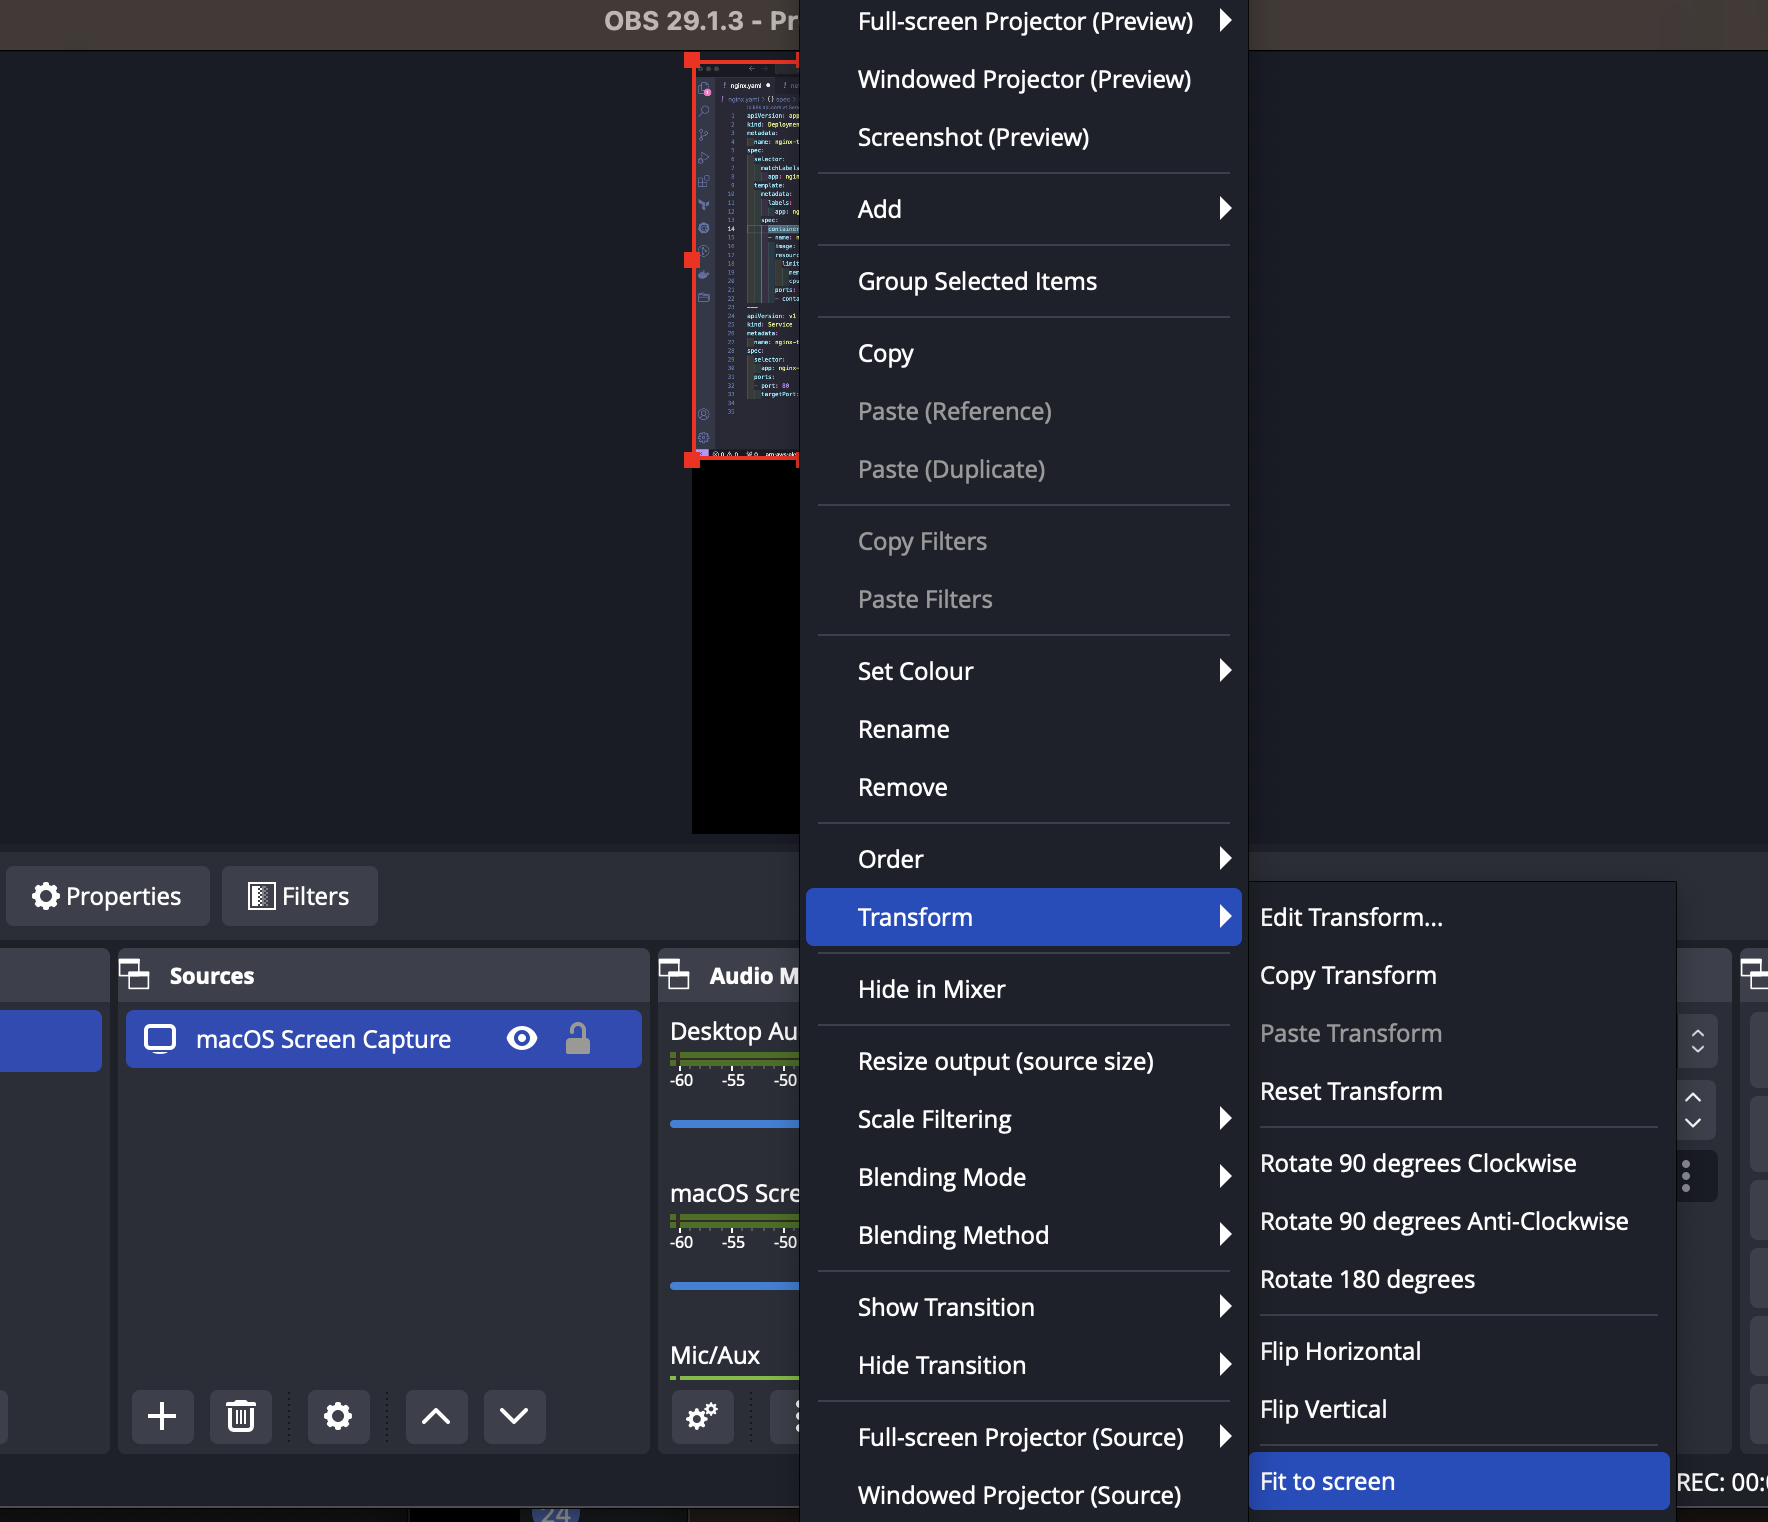Open the Properties button
1768x1522 pixels.
pos(108,896)
